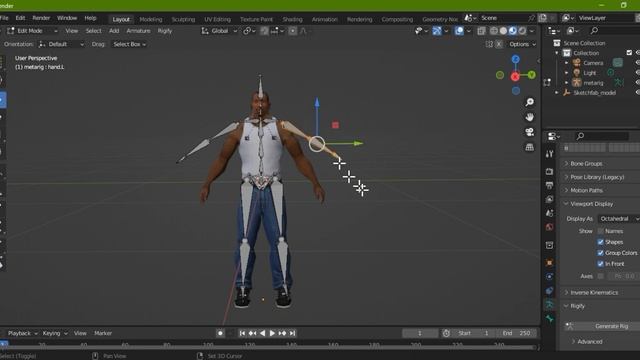Open Orientation Default dropdown
The height and width of the screenshot is (360, 640).
[x=62, y=44]
